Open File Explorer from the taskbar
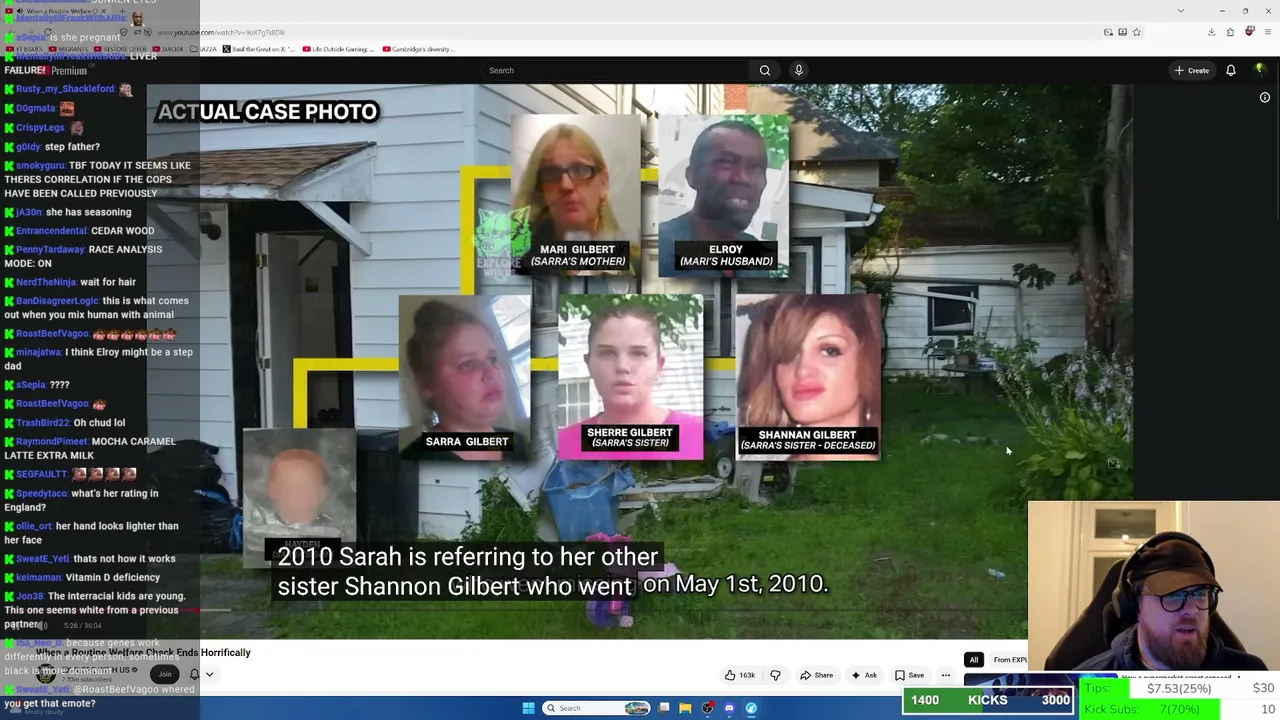 tap(685, 708)
